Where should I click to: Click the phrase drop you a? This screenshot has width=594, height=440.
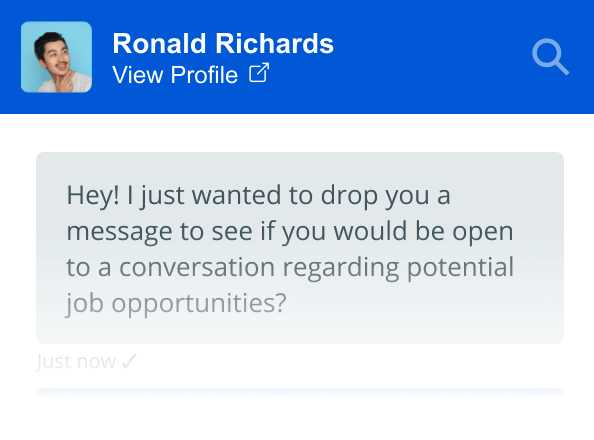tap(386, 197)
